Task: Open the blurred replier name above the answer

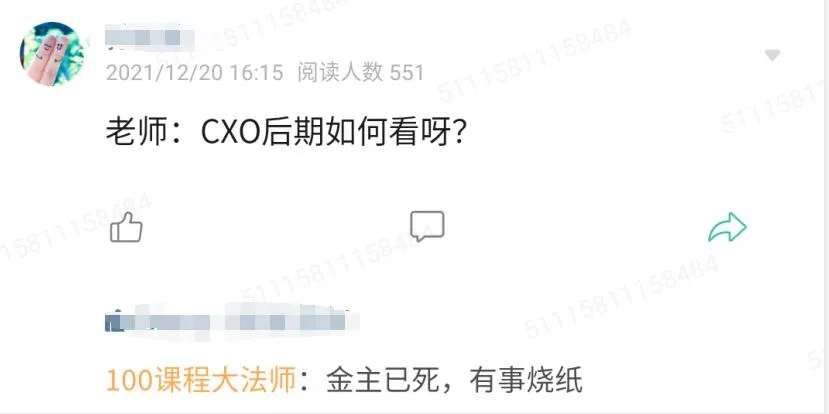Action: point(233,318)
